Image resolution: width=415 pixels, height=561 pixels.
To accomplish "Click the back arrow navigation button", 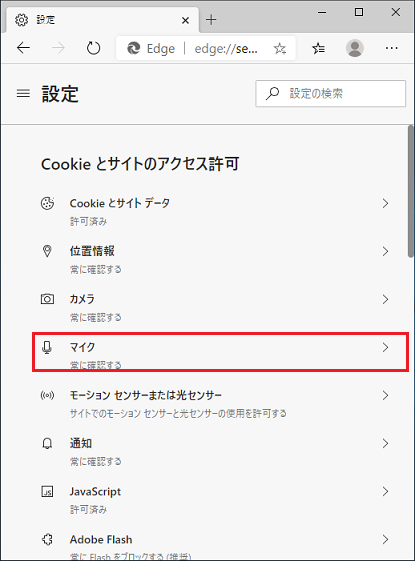I will point(23,48).
